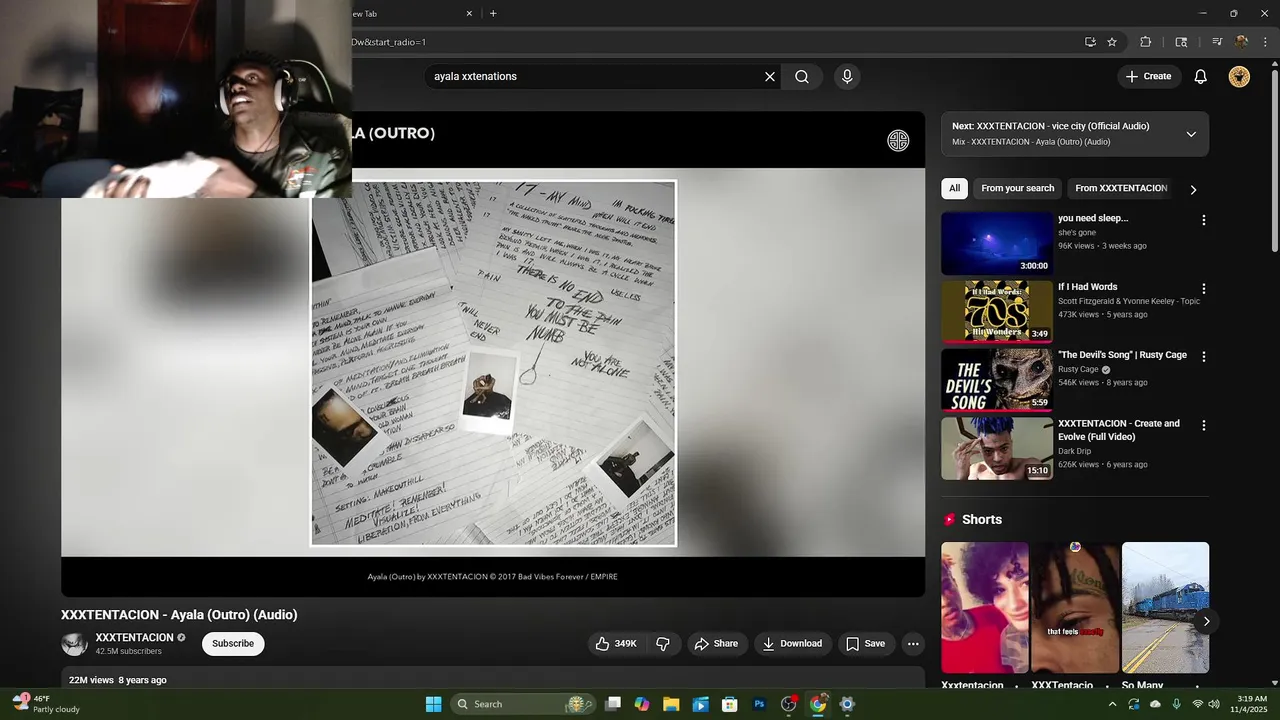Start voice search with microphone icon
Screen dimensions: 1280x720
tap(847, 77)
